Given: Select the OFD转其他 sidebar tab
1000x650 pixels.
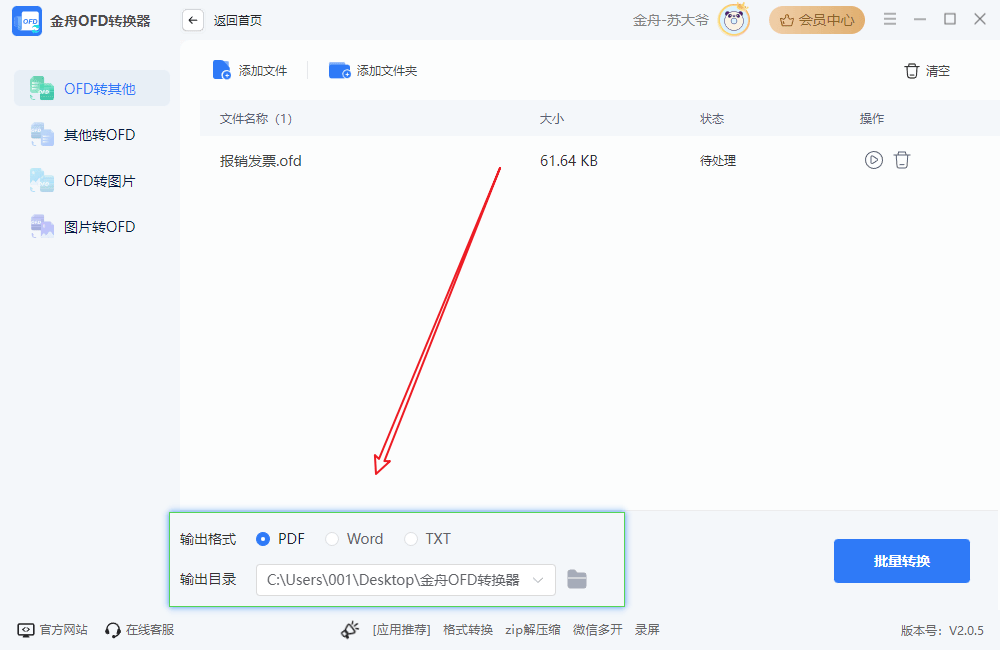Looking at the screenshot, I should tap(90, 88).
